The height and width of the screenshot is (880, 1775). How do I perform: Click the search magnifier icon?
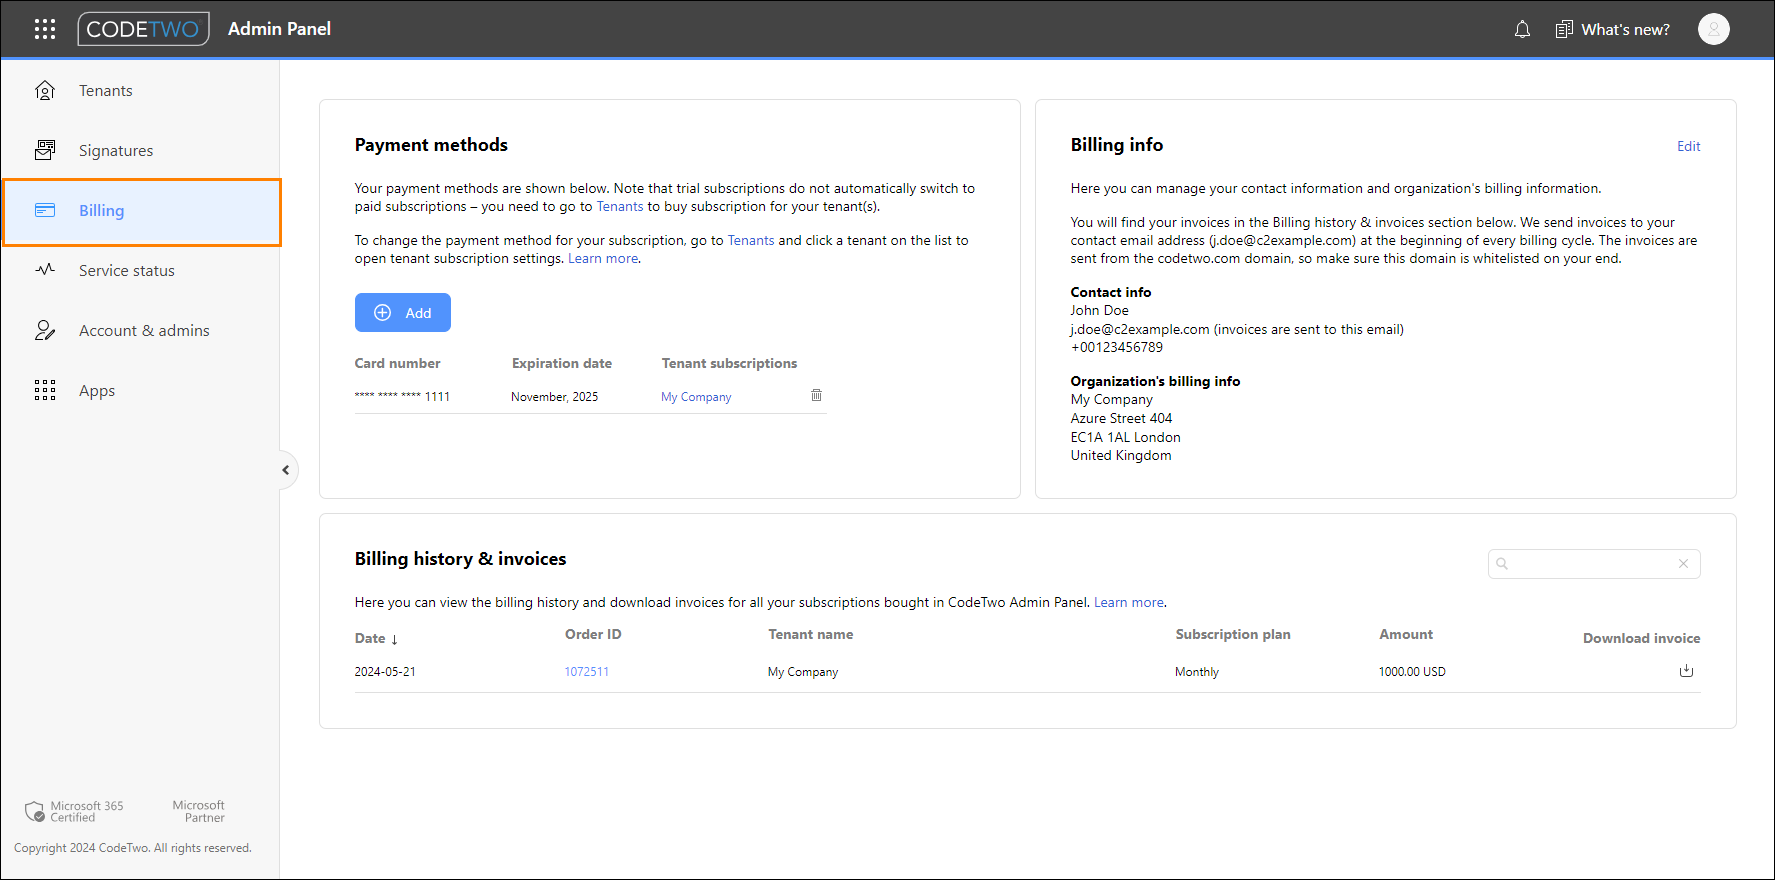coord(1502,564)
